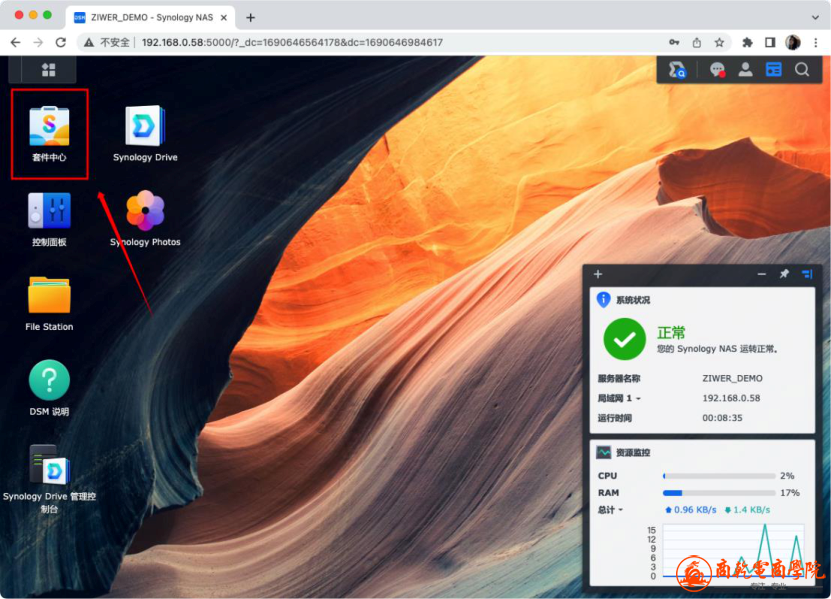This screenshot has height=599, width=831.
Task: Click the not secure (不安全) warning indicator
Action: 107,42
